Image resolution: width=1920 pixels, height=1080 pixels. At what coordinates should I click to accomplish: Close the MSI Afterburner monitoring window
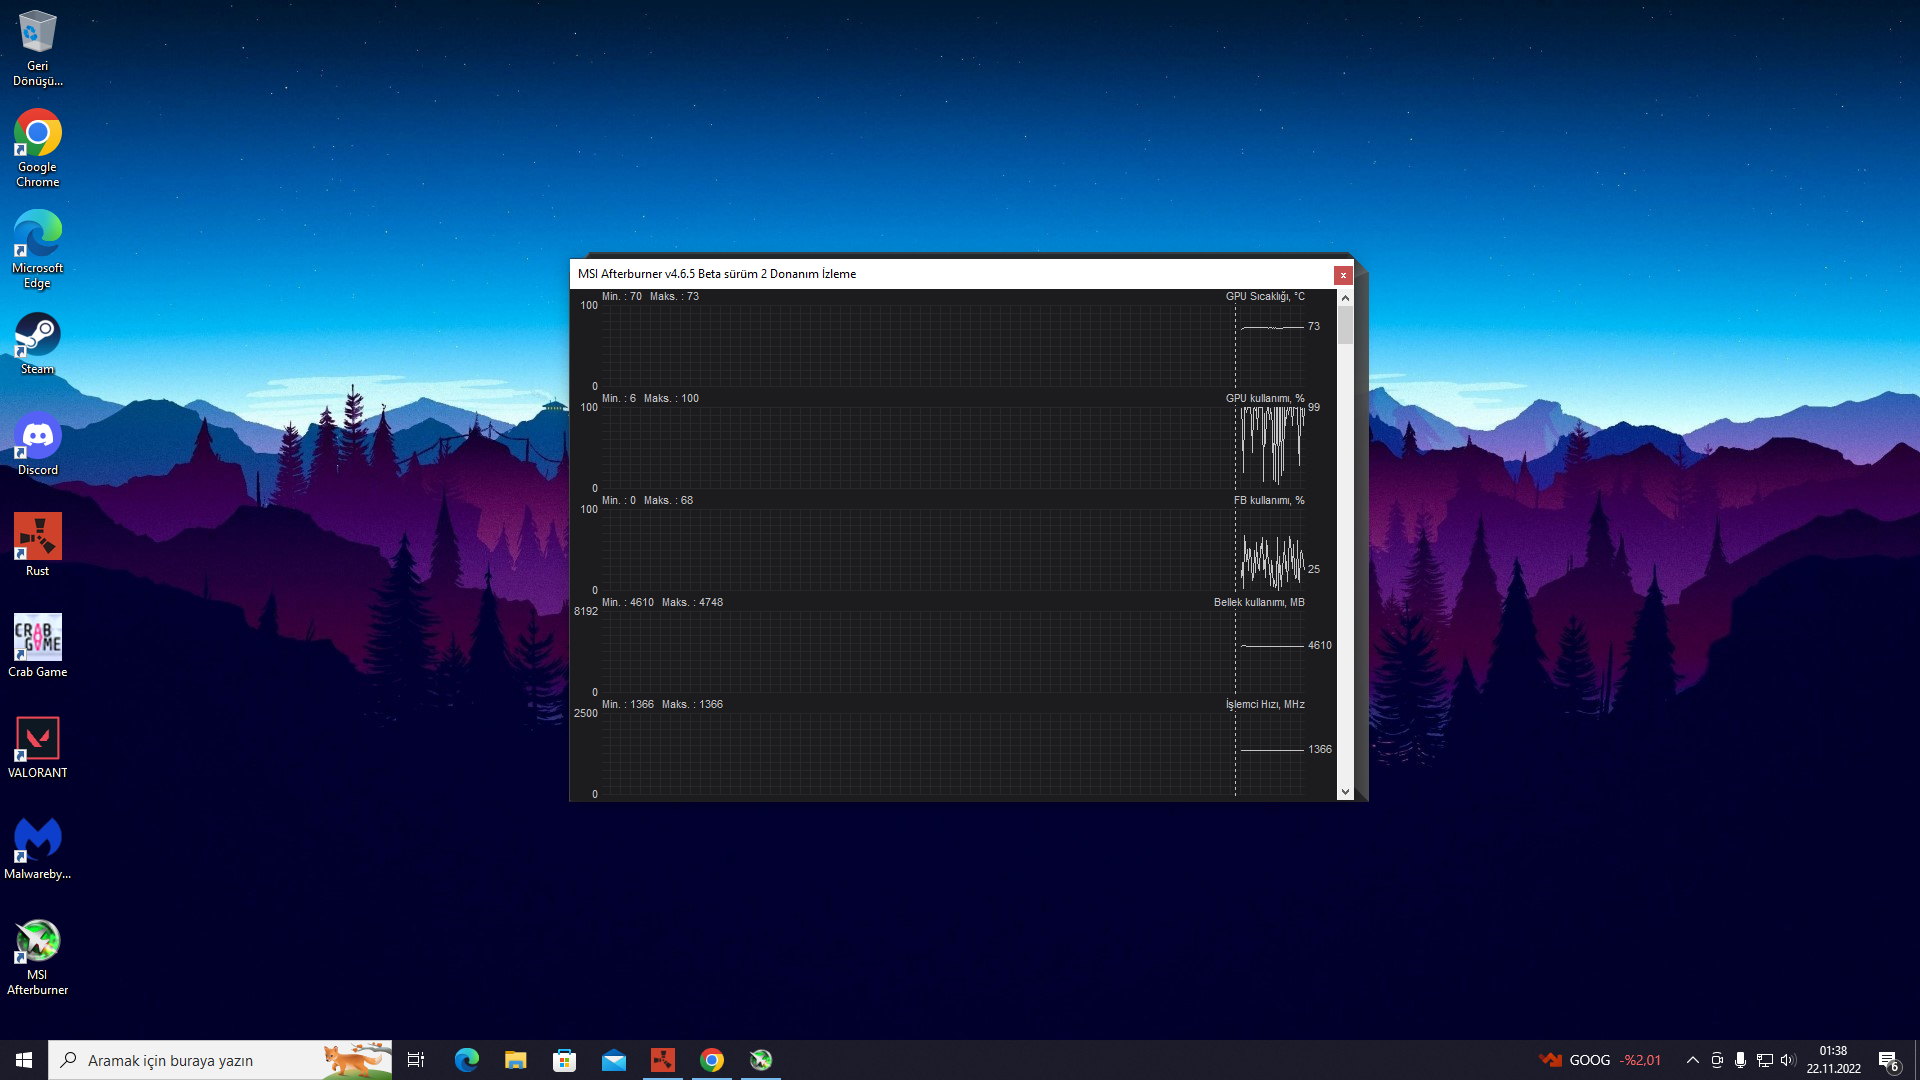pyautogui.click(x=1343, y=275)
